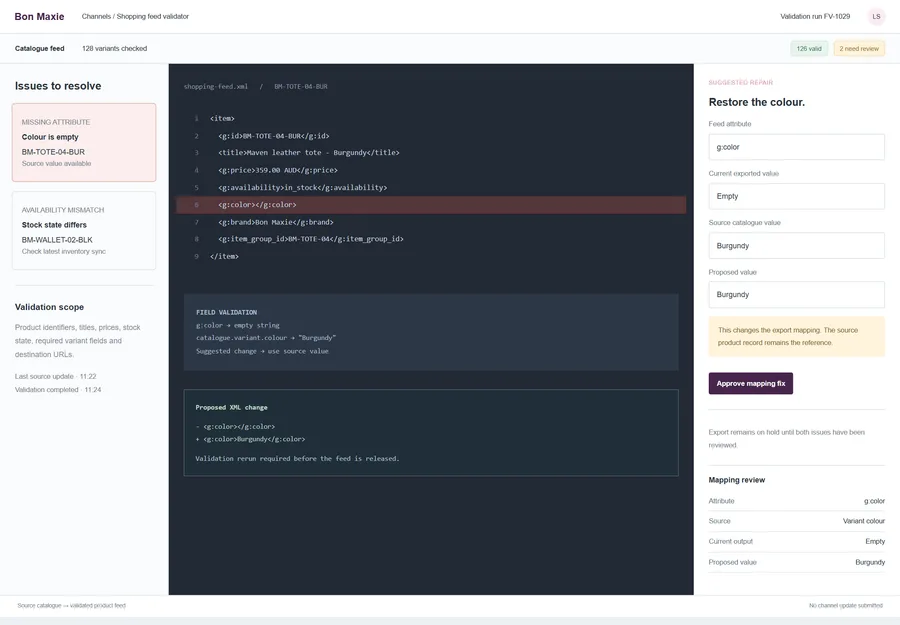Click the BM-WALLET-02-BLK product identifier
The height and width of the screenshot is (625, 900).
57,240
